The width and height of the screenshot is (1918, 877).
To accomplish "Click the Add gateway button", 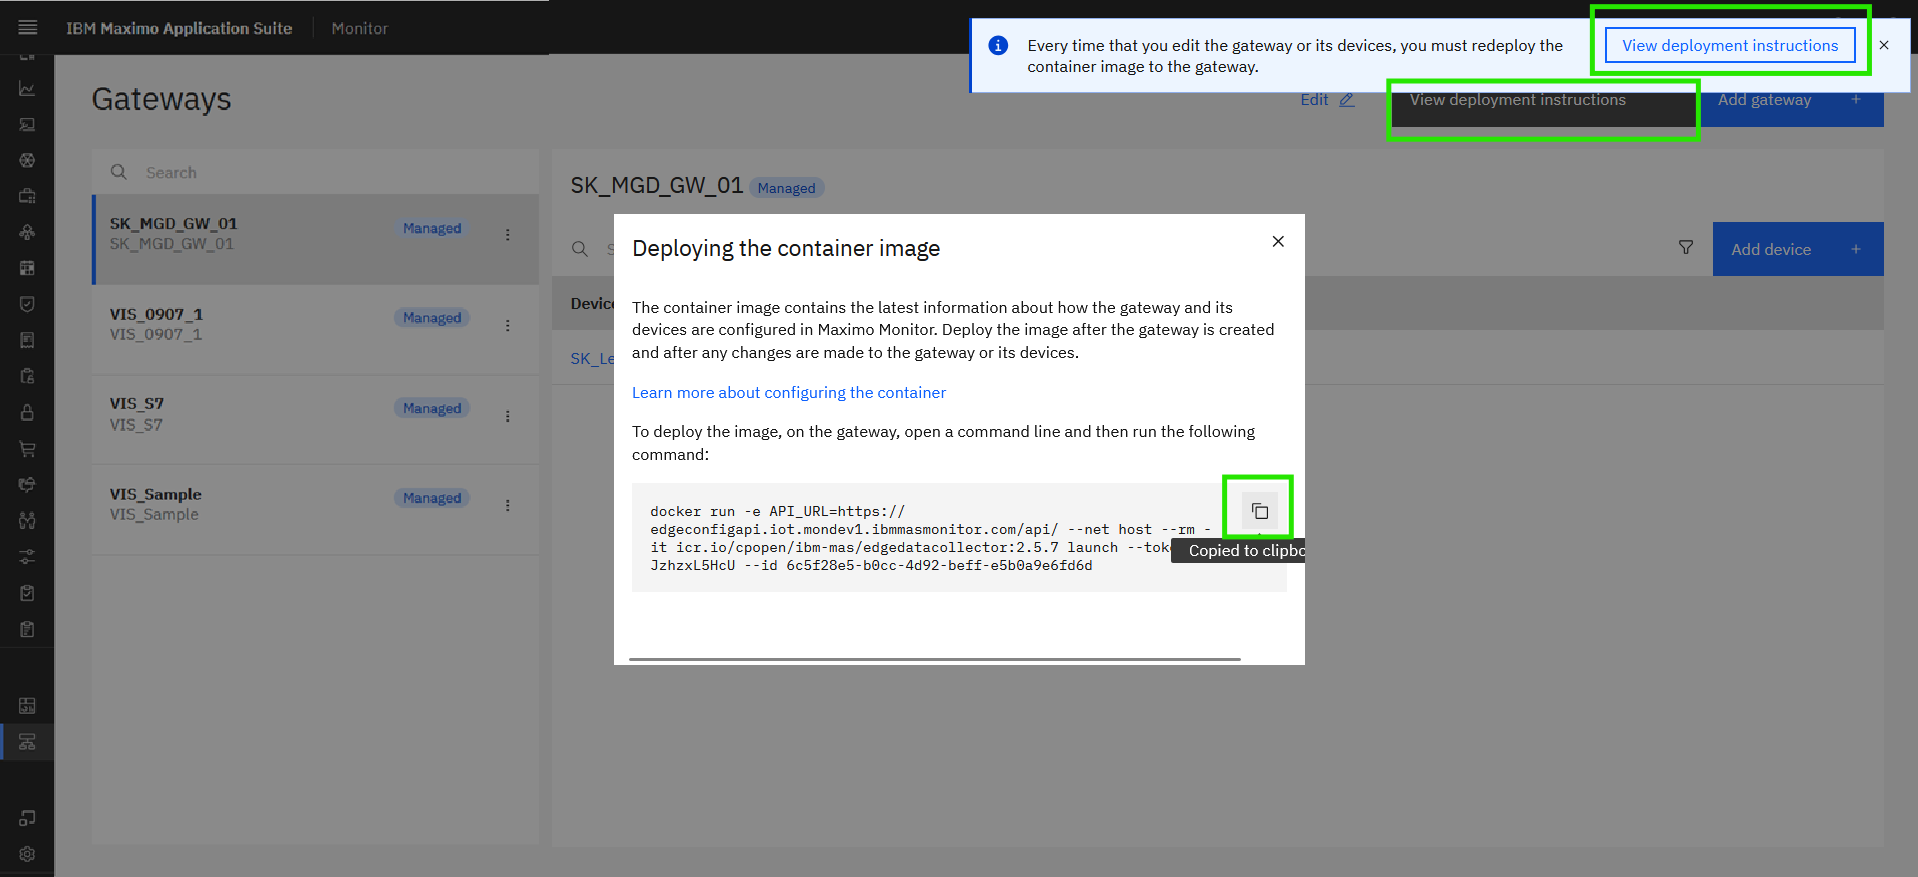I will [x=1792, y=100].
